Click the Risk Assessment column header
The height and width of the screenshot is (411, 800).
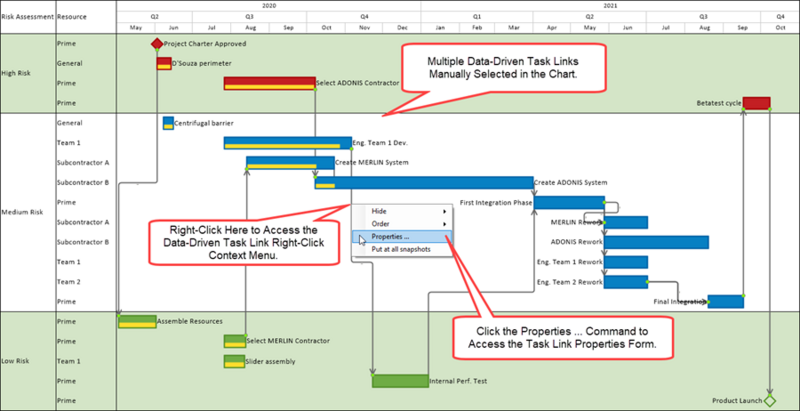click(28, 17)
